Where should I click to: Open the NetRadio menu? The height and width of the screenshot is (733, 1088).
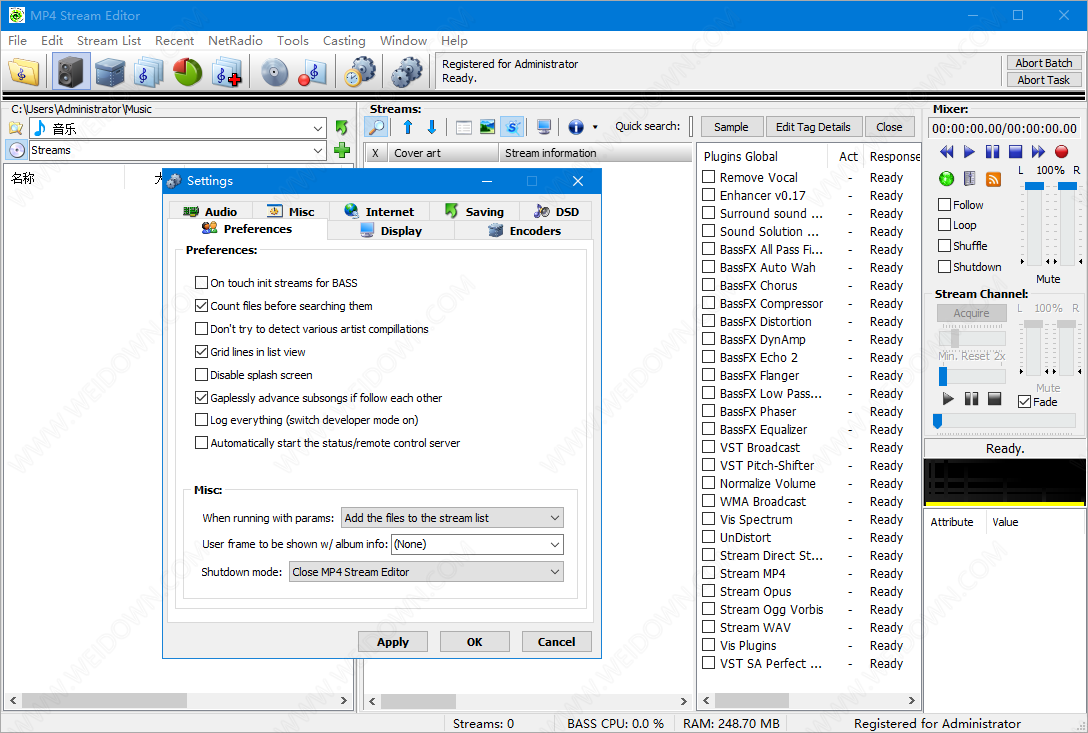(235, 40)
